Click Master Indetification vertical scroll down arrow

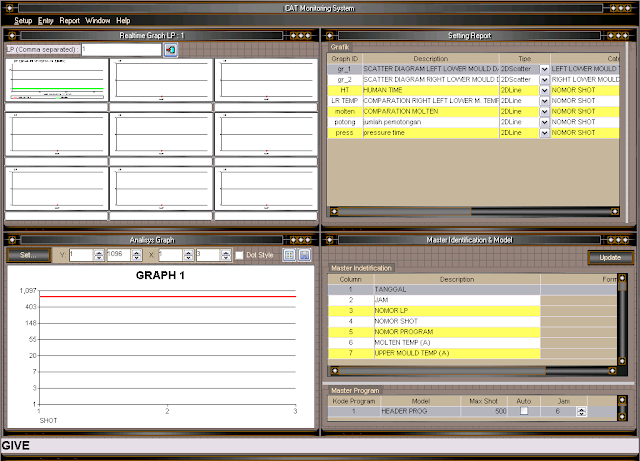coord(622,361)
